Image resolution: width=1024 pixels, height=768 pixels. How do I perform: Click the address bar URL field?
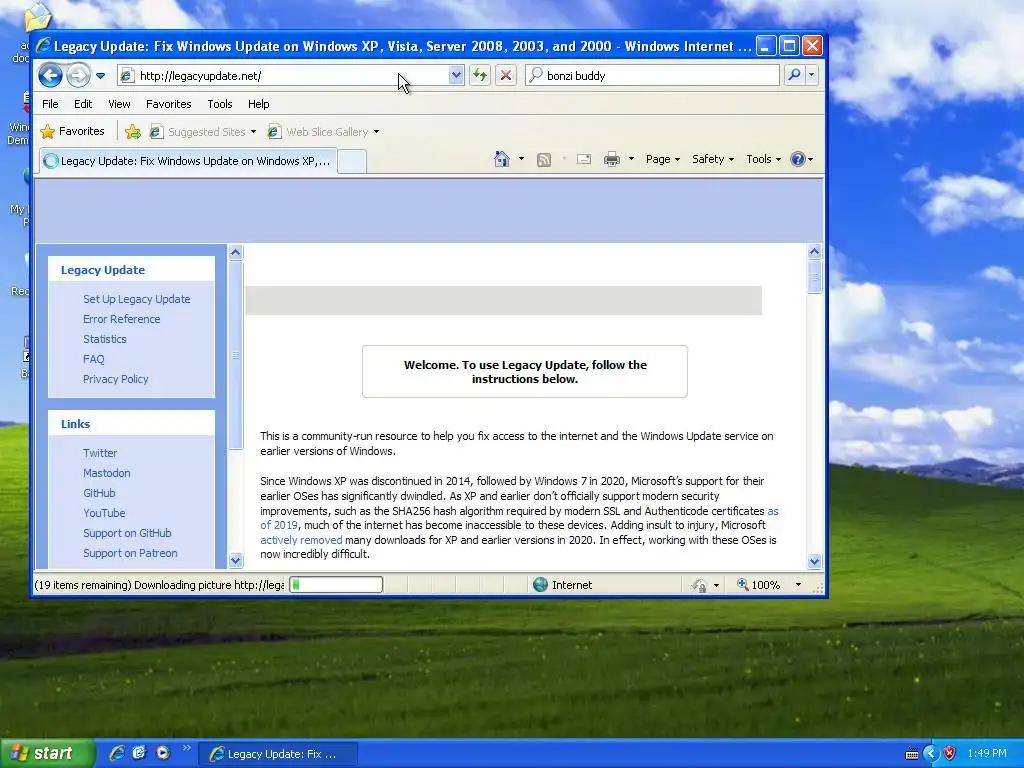pyautogui.click(x=284, y=76)
